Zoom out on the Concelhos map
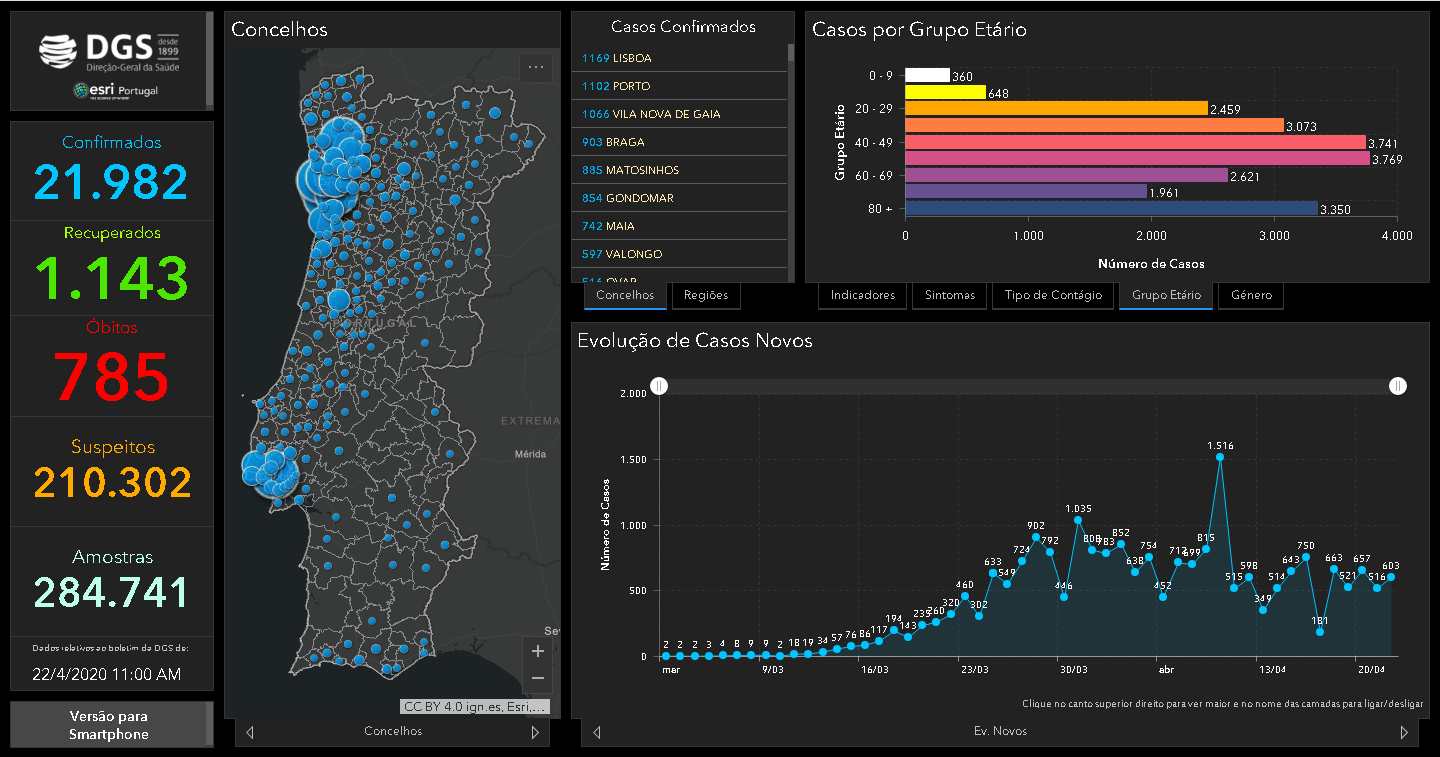This screenshot has width=1440, height=757. click(x=537, y=678)
